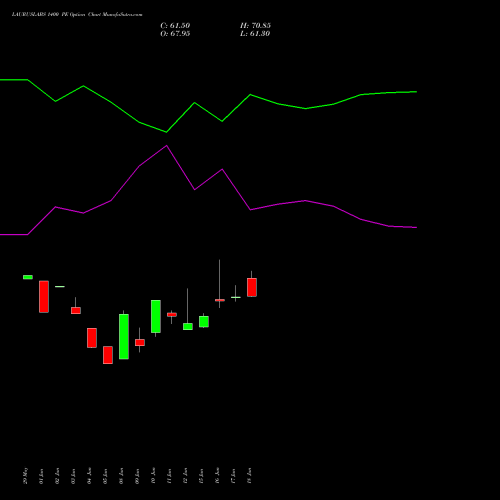Click the 08 Jun date label
Screen dimensions: 500x500
coord(122,476)
